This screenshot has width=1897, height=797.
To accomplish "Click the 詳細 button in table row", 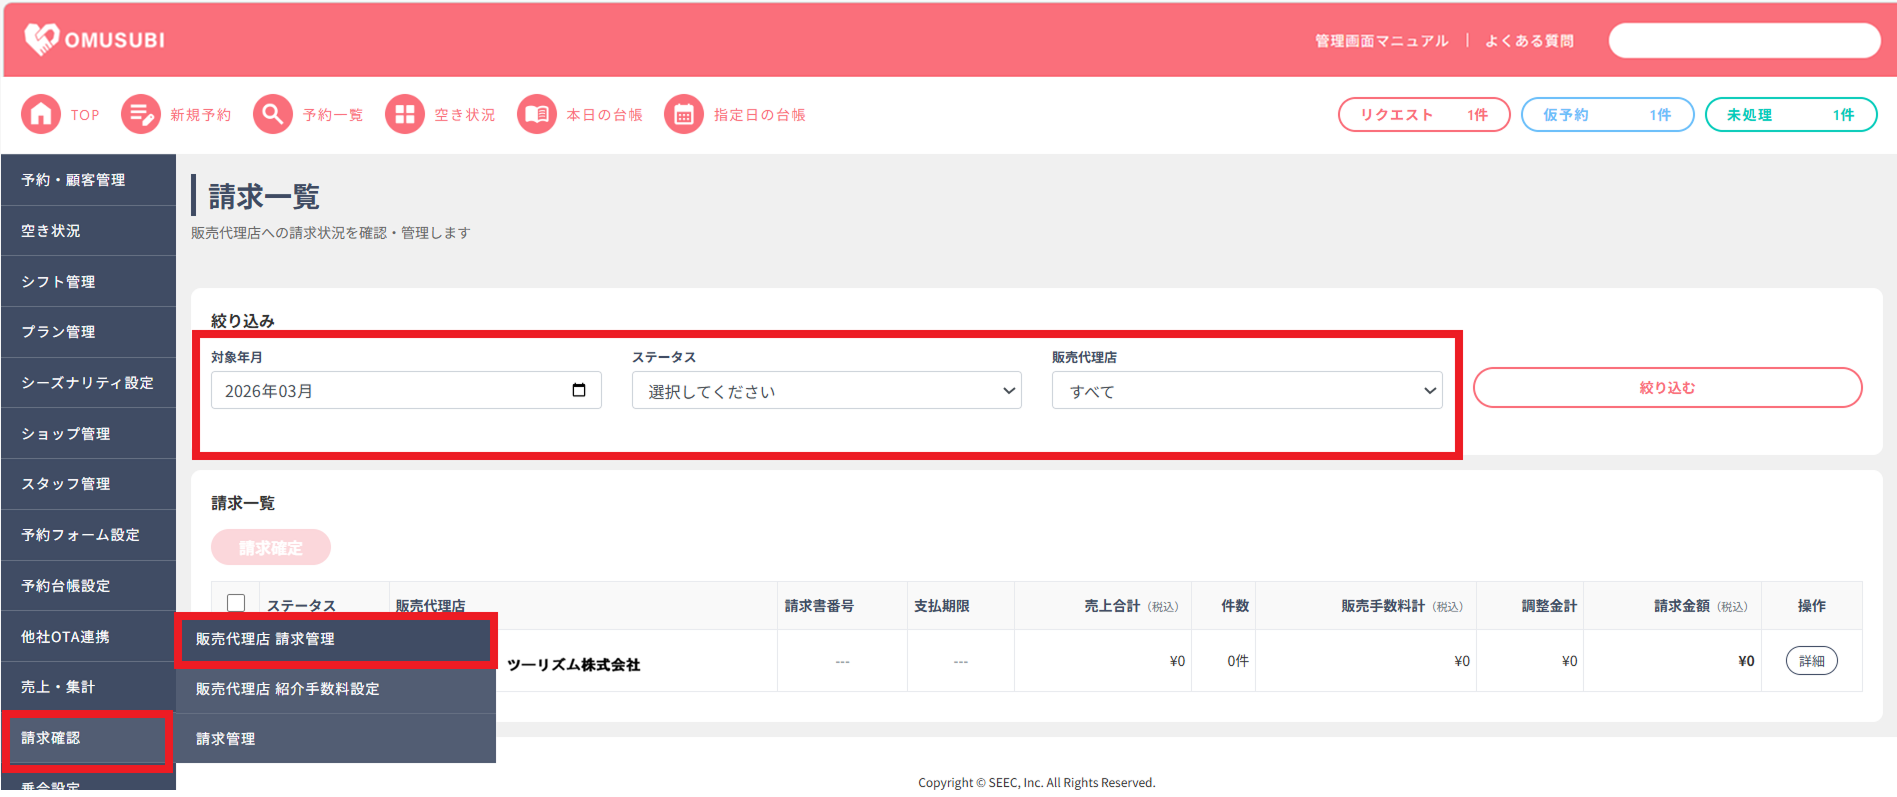I will pyautogui.click(x=1811, y=661).
